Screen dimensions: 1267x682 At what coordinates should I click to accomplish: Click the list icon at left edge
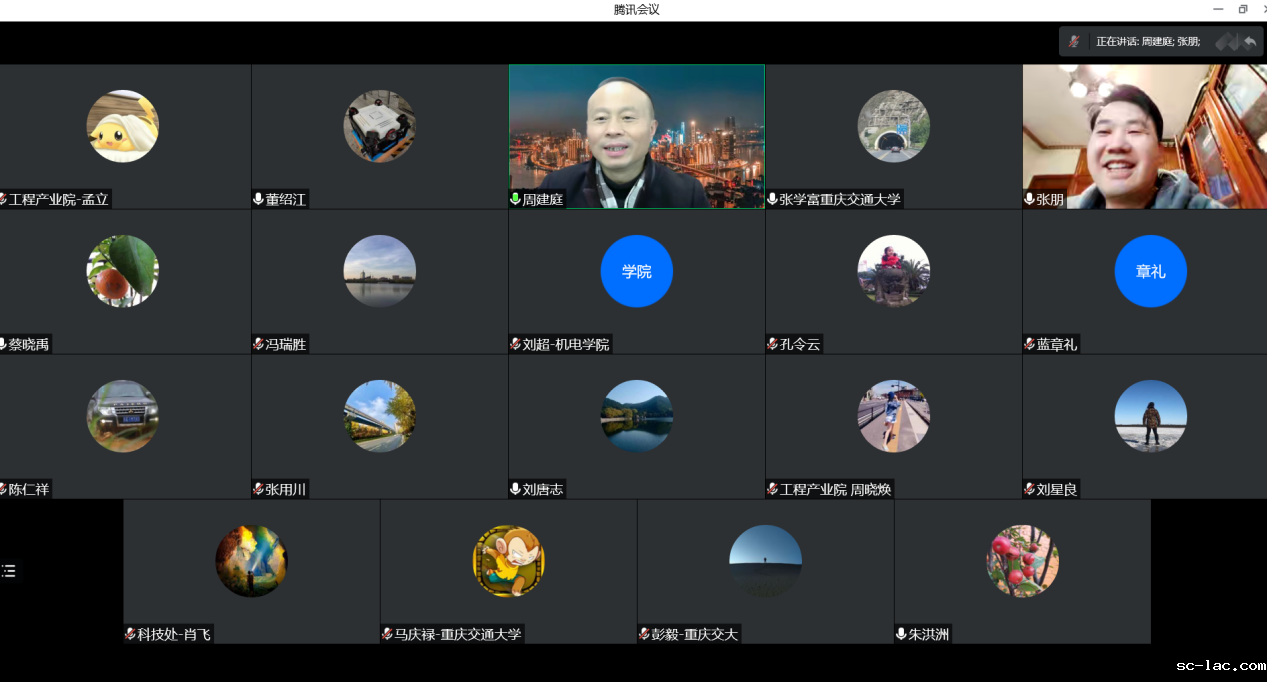coord(8,571)
